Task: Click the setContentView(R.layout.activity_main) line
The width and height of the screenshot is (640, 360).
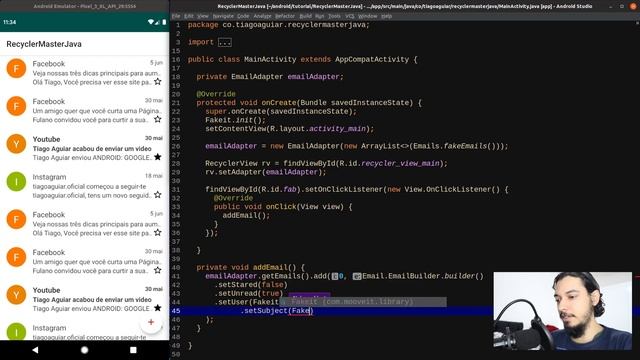Action: click(289, 129)
